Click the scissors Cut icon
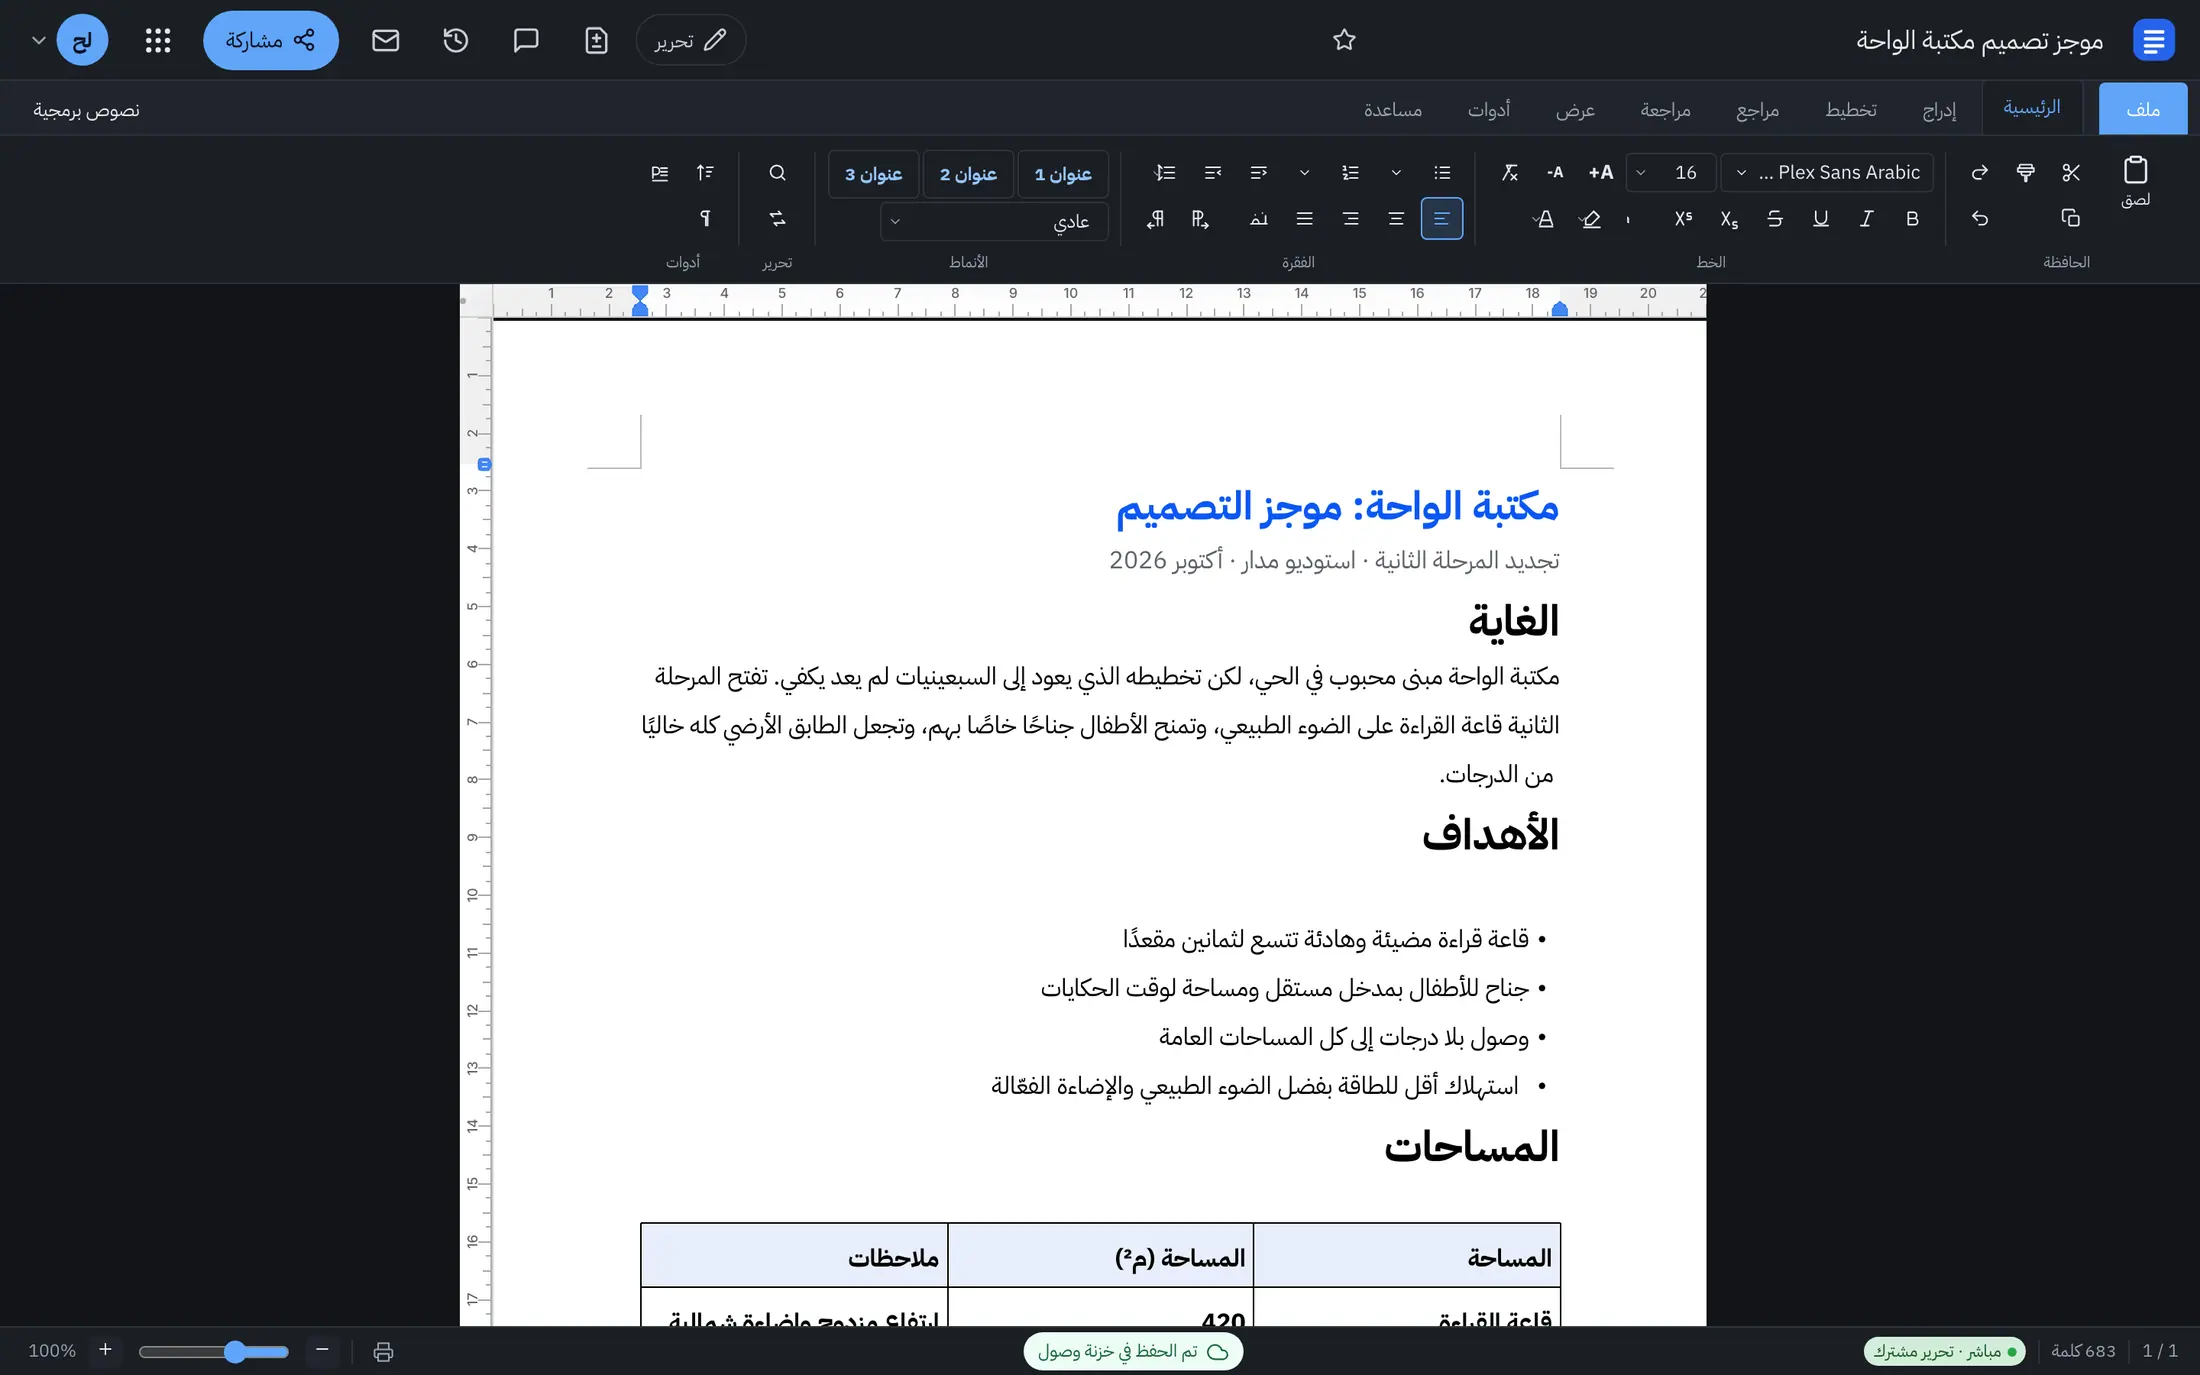Viewport: 2200px width, 1375px height. point(2071,173)
